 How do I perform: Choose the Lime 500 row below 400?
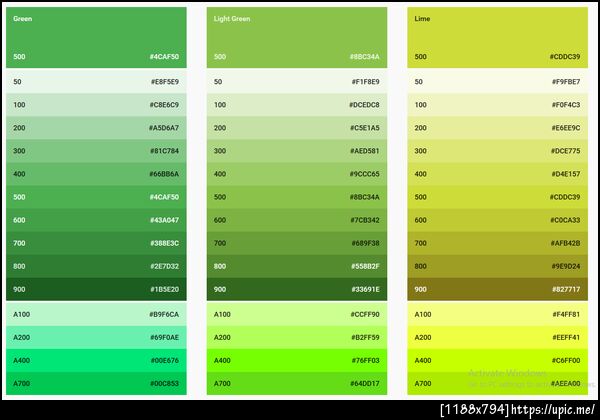point(497,197)
